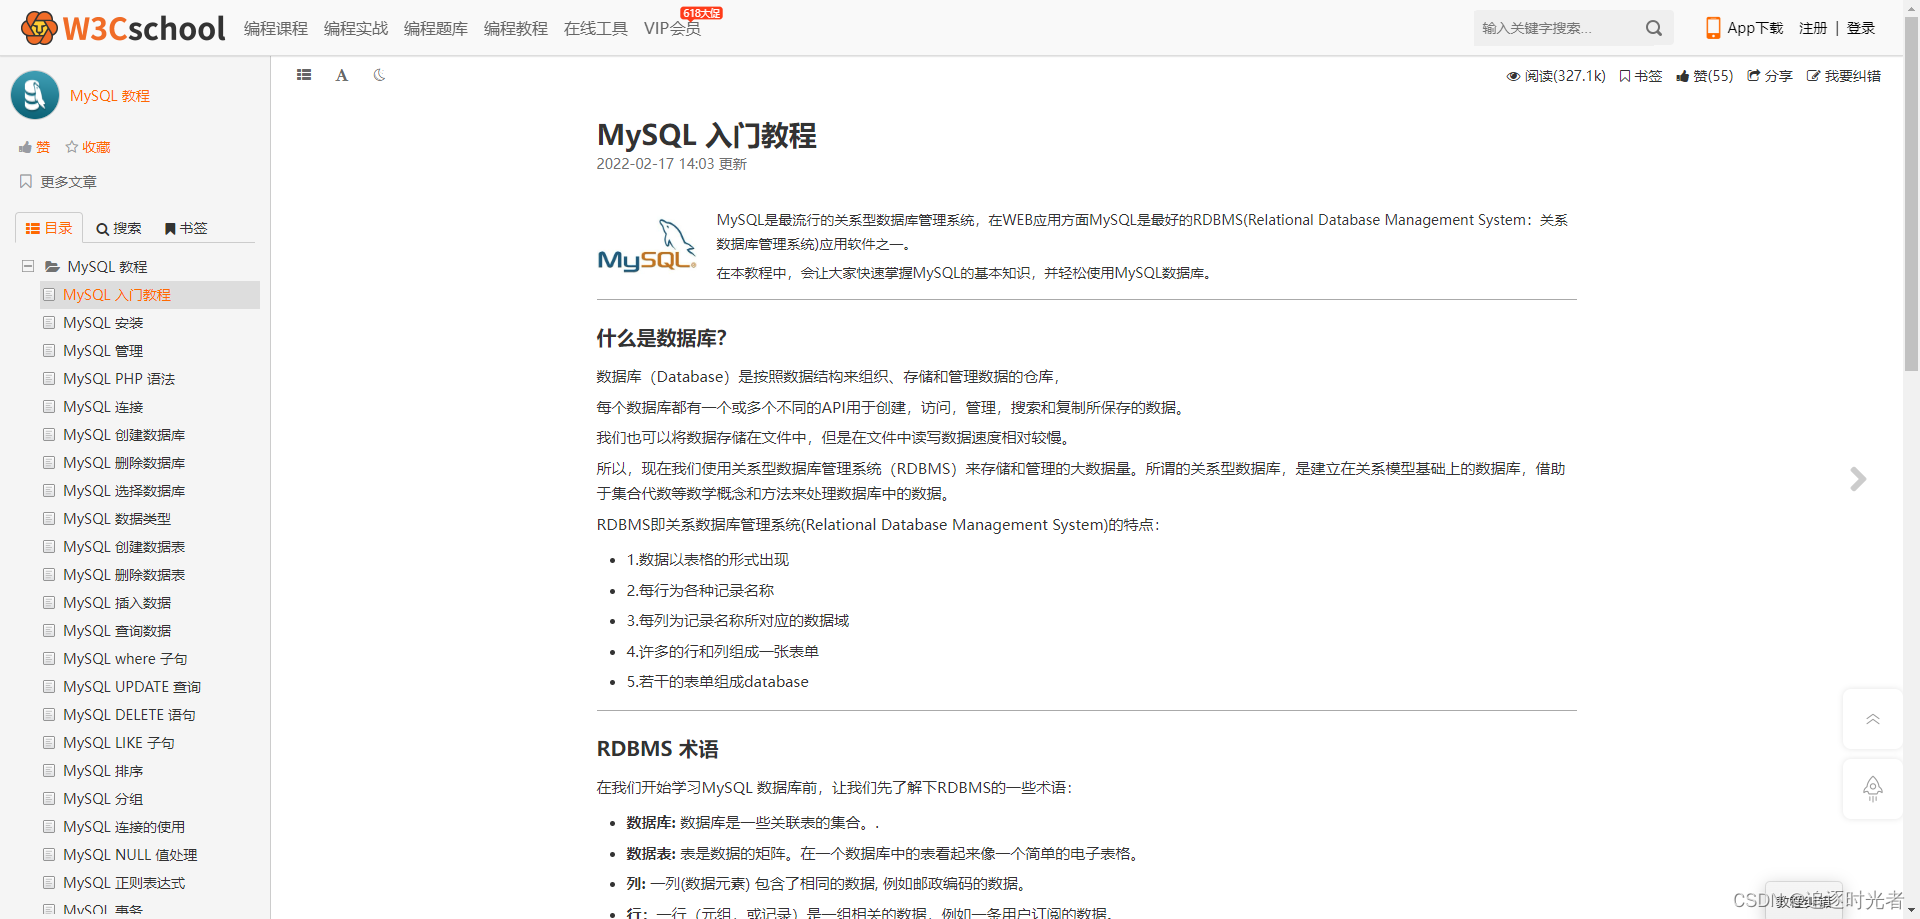Favorite the tutorial via the 收藏 star

point(87,147)
